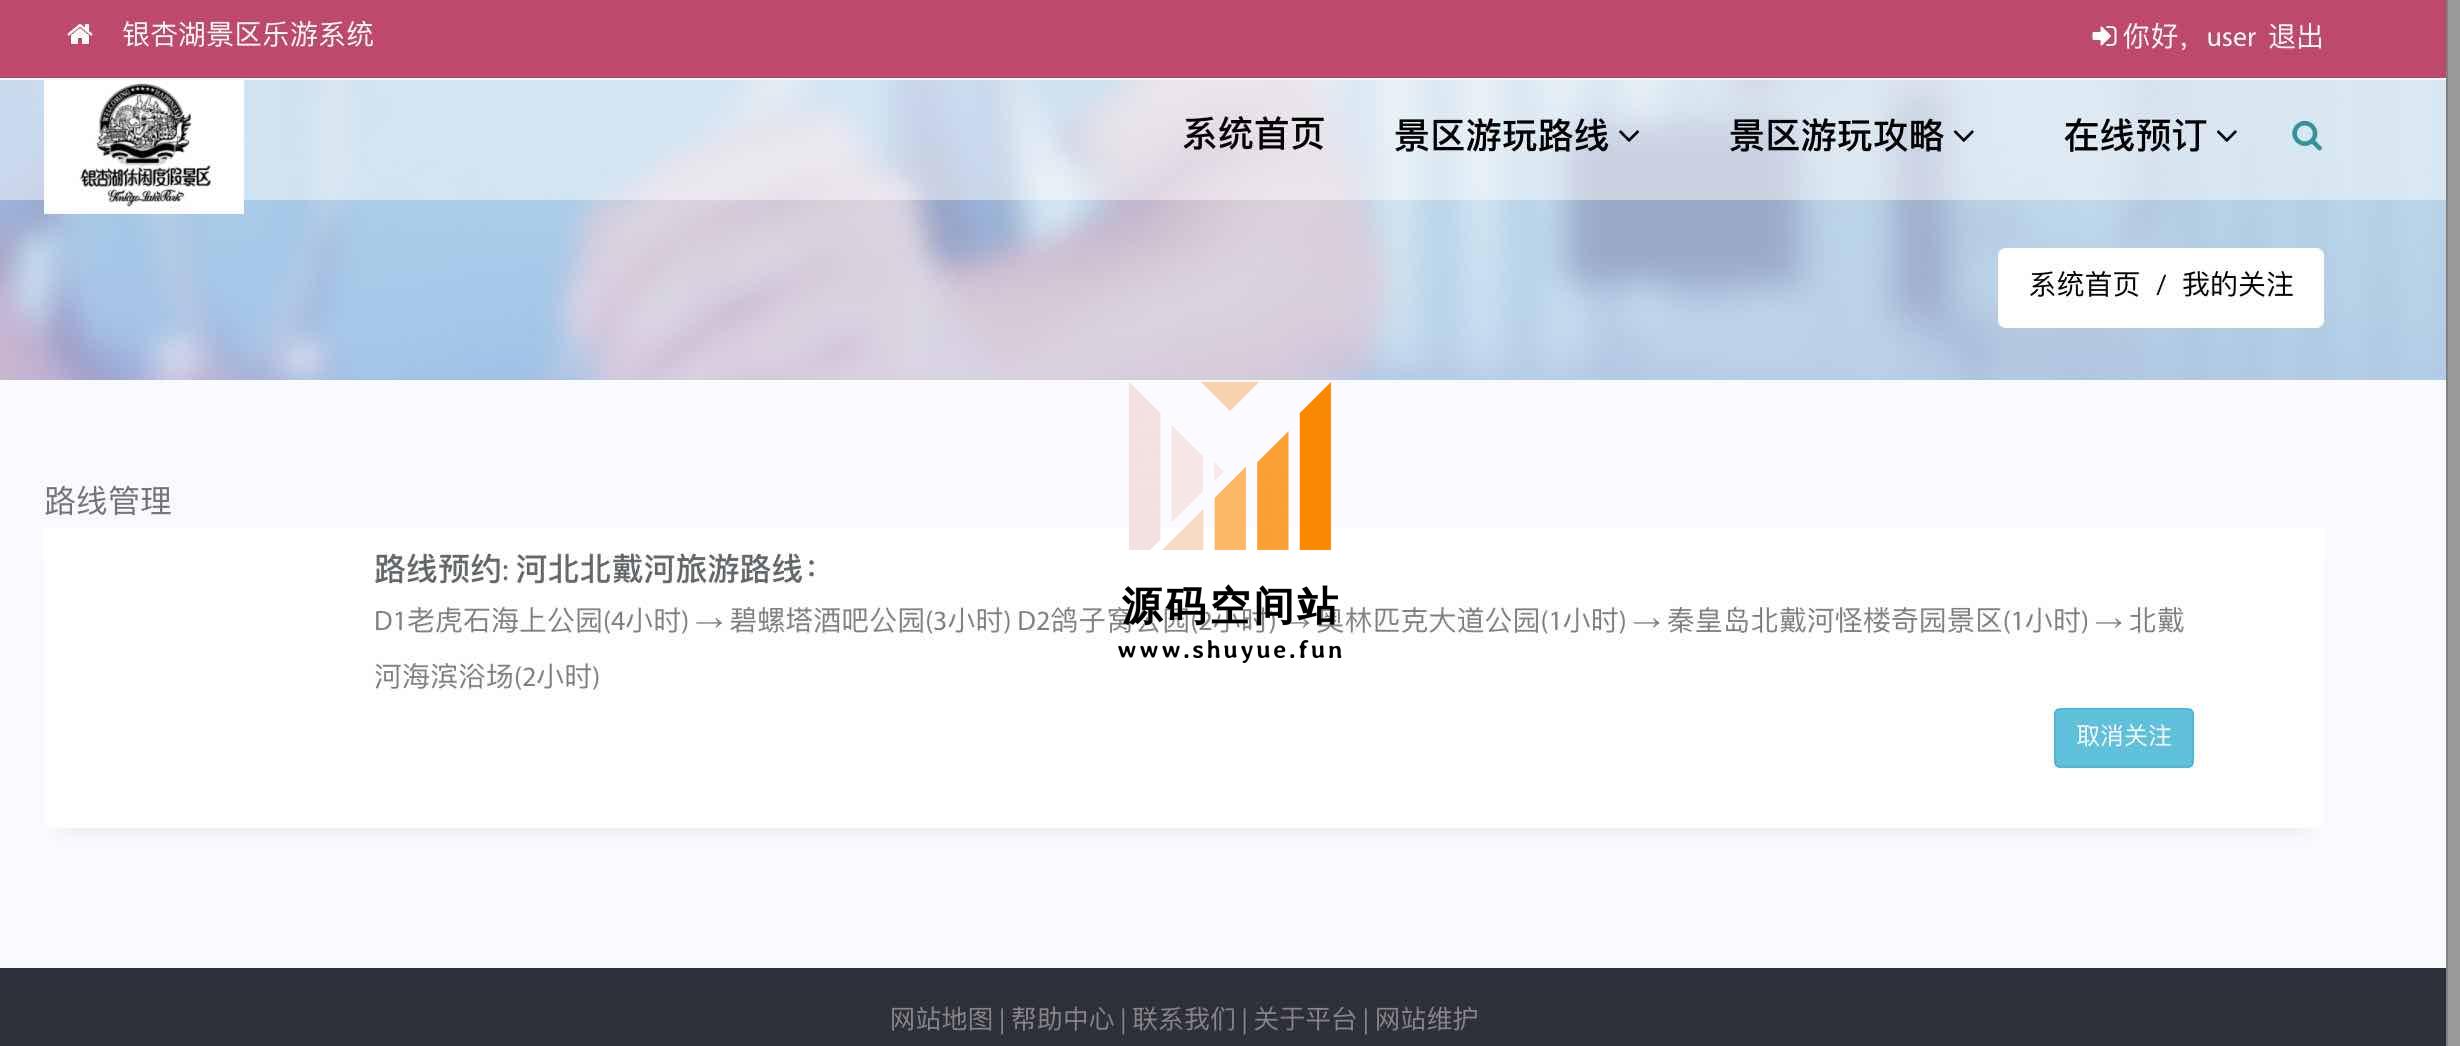Click the login arrow icon beside greeting
The width and height of the screenshot is (2460, 1046).
tap(2103, 37)
